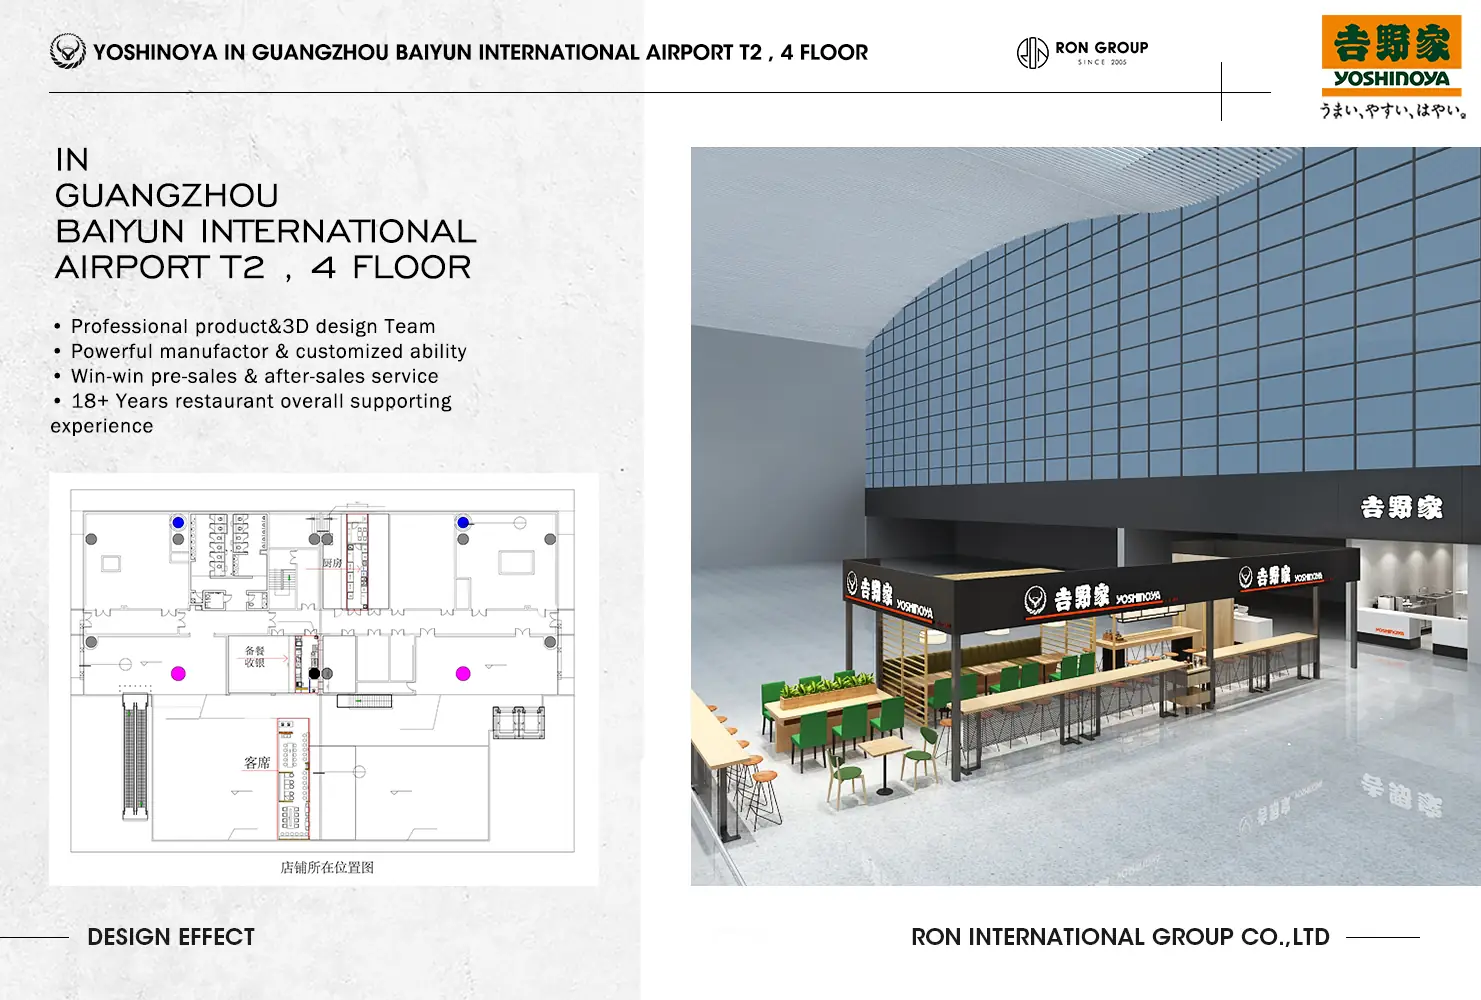This screenshot has height=1000, width=1481.
Task: Click the 店铺所在位置图 floor plan caption
Action: click(327, 867)
